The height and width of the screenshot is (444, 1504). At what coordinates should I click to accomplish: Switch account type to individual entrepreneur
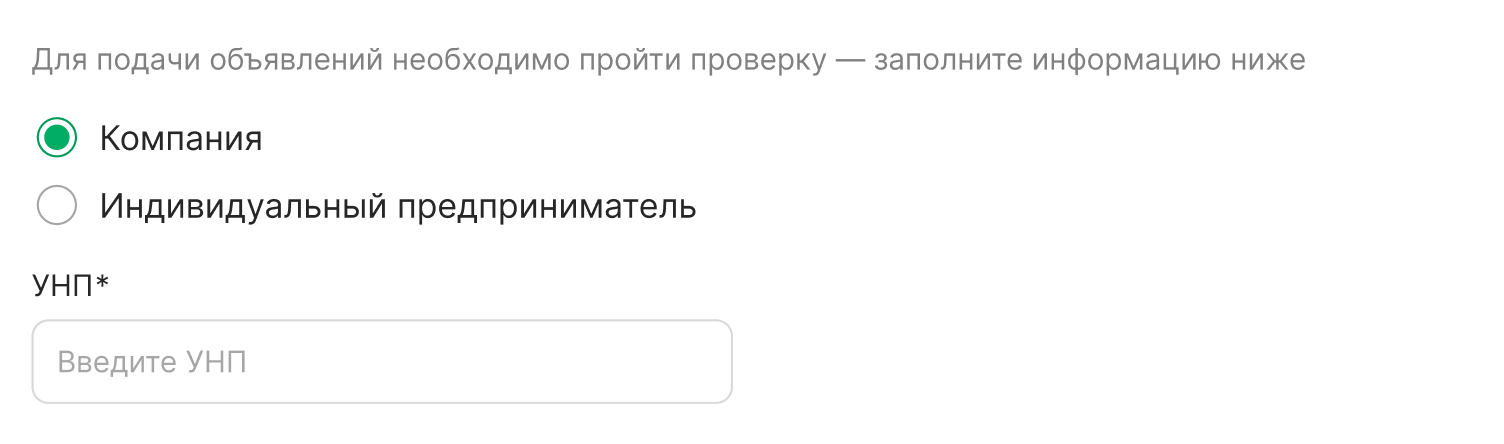click(x=57, y=206)
